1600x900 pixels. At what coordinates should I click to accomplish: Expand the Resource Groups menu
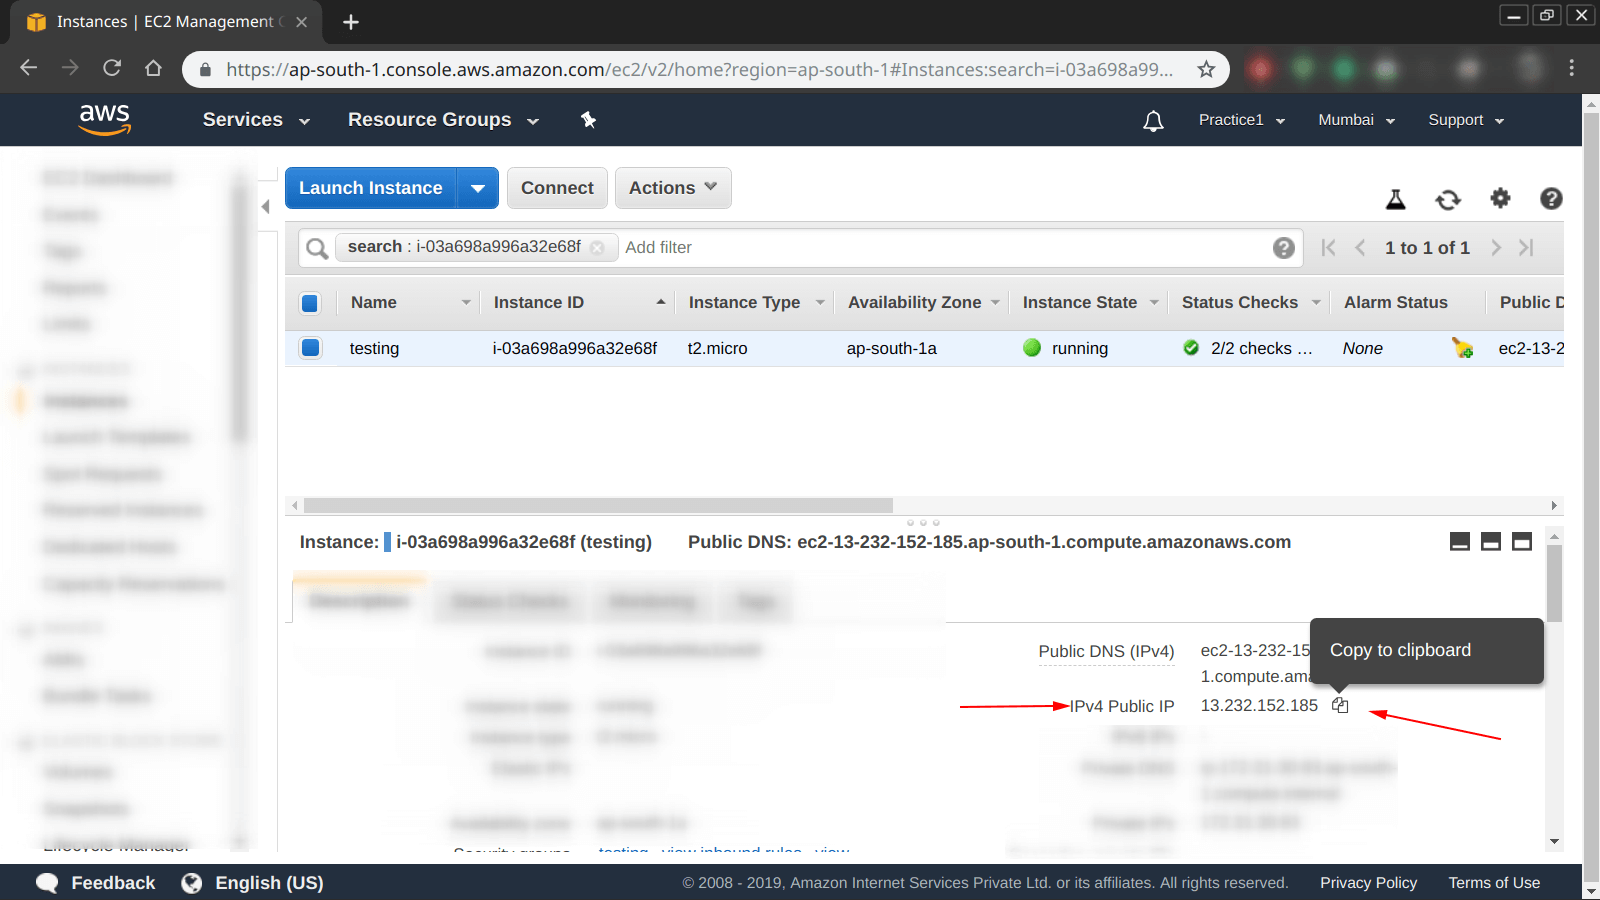443,120
